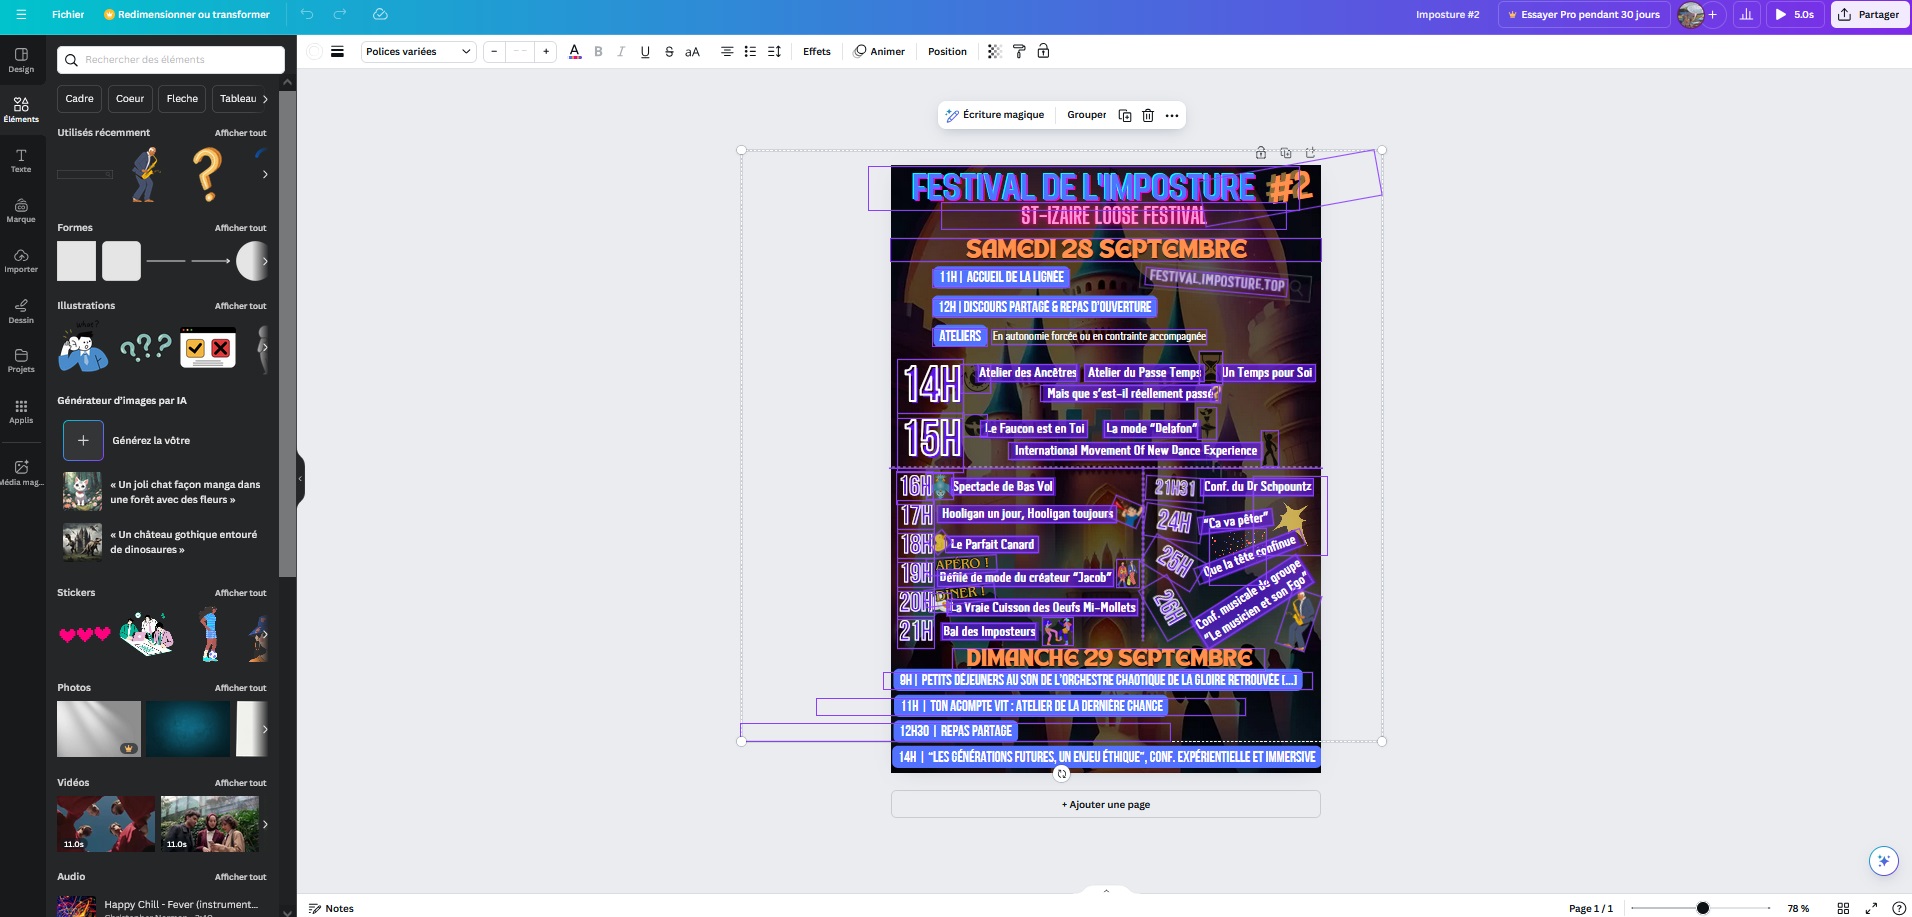Lock the selected elements
Image resolution: width=1912 pixels, height=917 pixels.
(1043, 52)
